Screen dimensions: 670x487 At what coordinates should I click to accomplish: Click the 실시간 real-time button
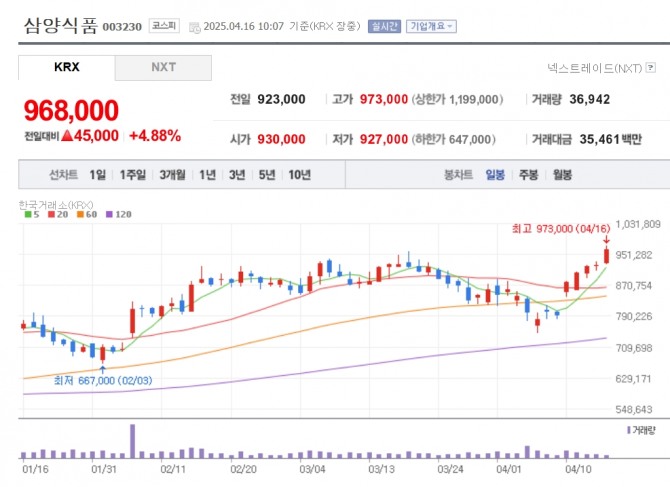pyautogui.click(x=384, y=26)
